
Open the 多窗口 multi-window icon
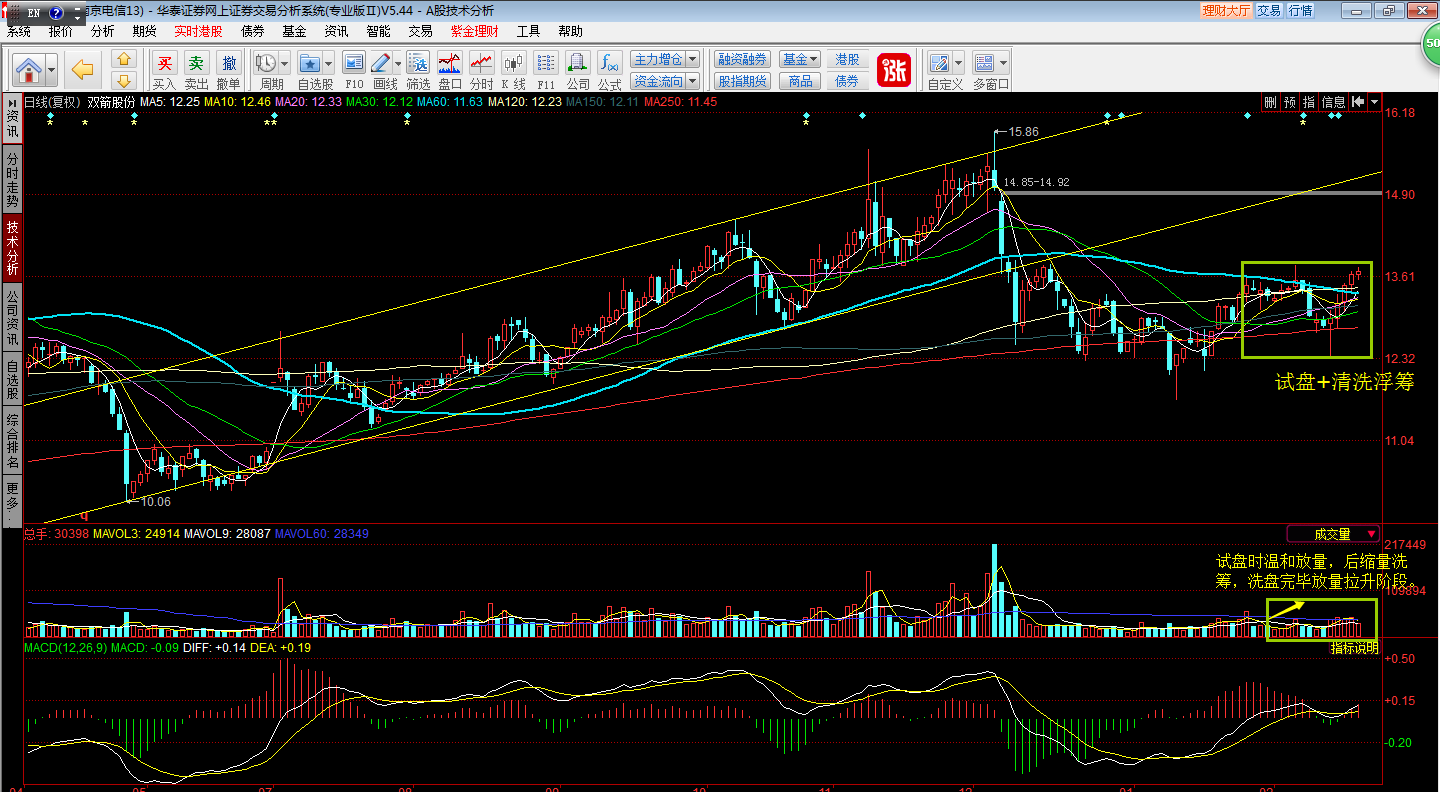click(984, 62)
